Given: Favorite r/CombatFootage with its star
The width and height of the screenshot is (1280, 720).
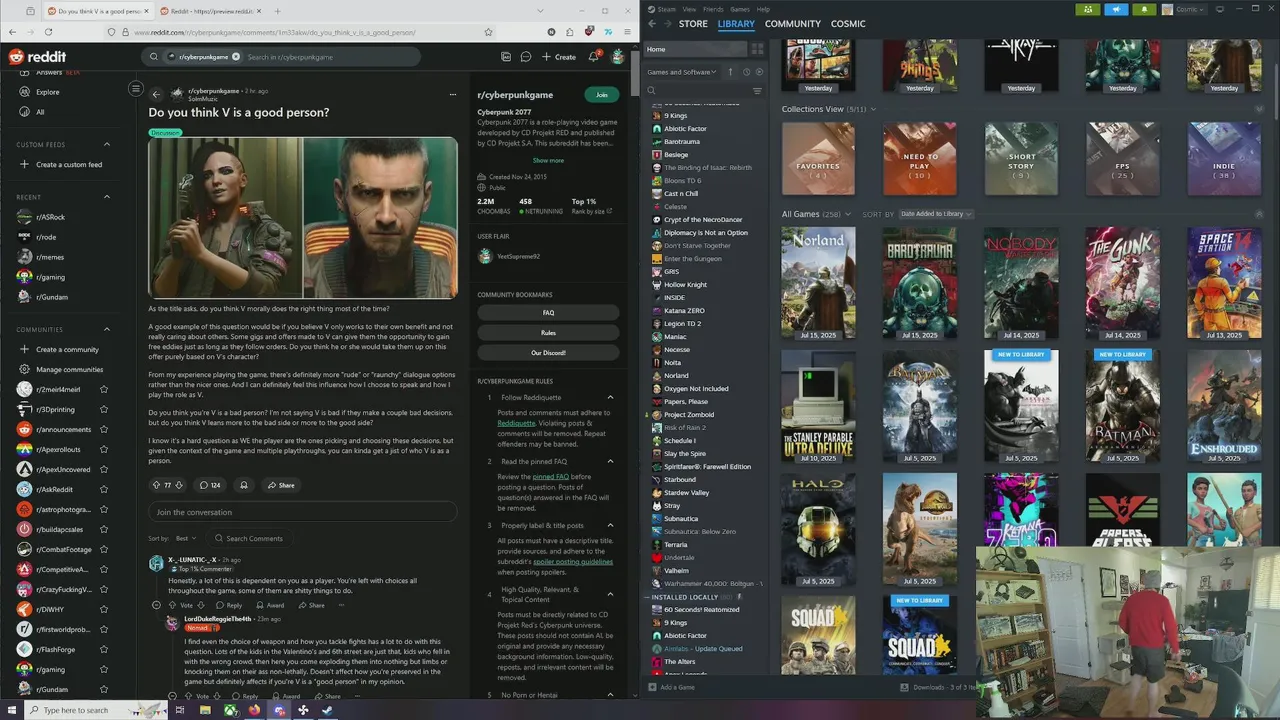Looking at the screenshot, I should (x=103, y=549).
